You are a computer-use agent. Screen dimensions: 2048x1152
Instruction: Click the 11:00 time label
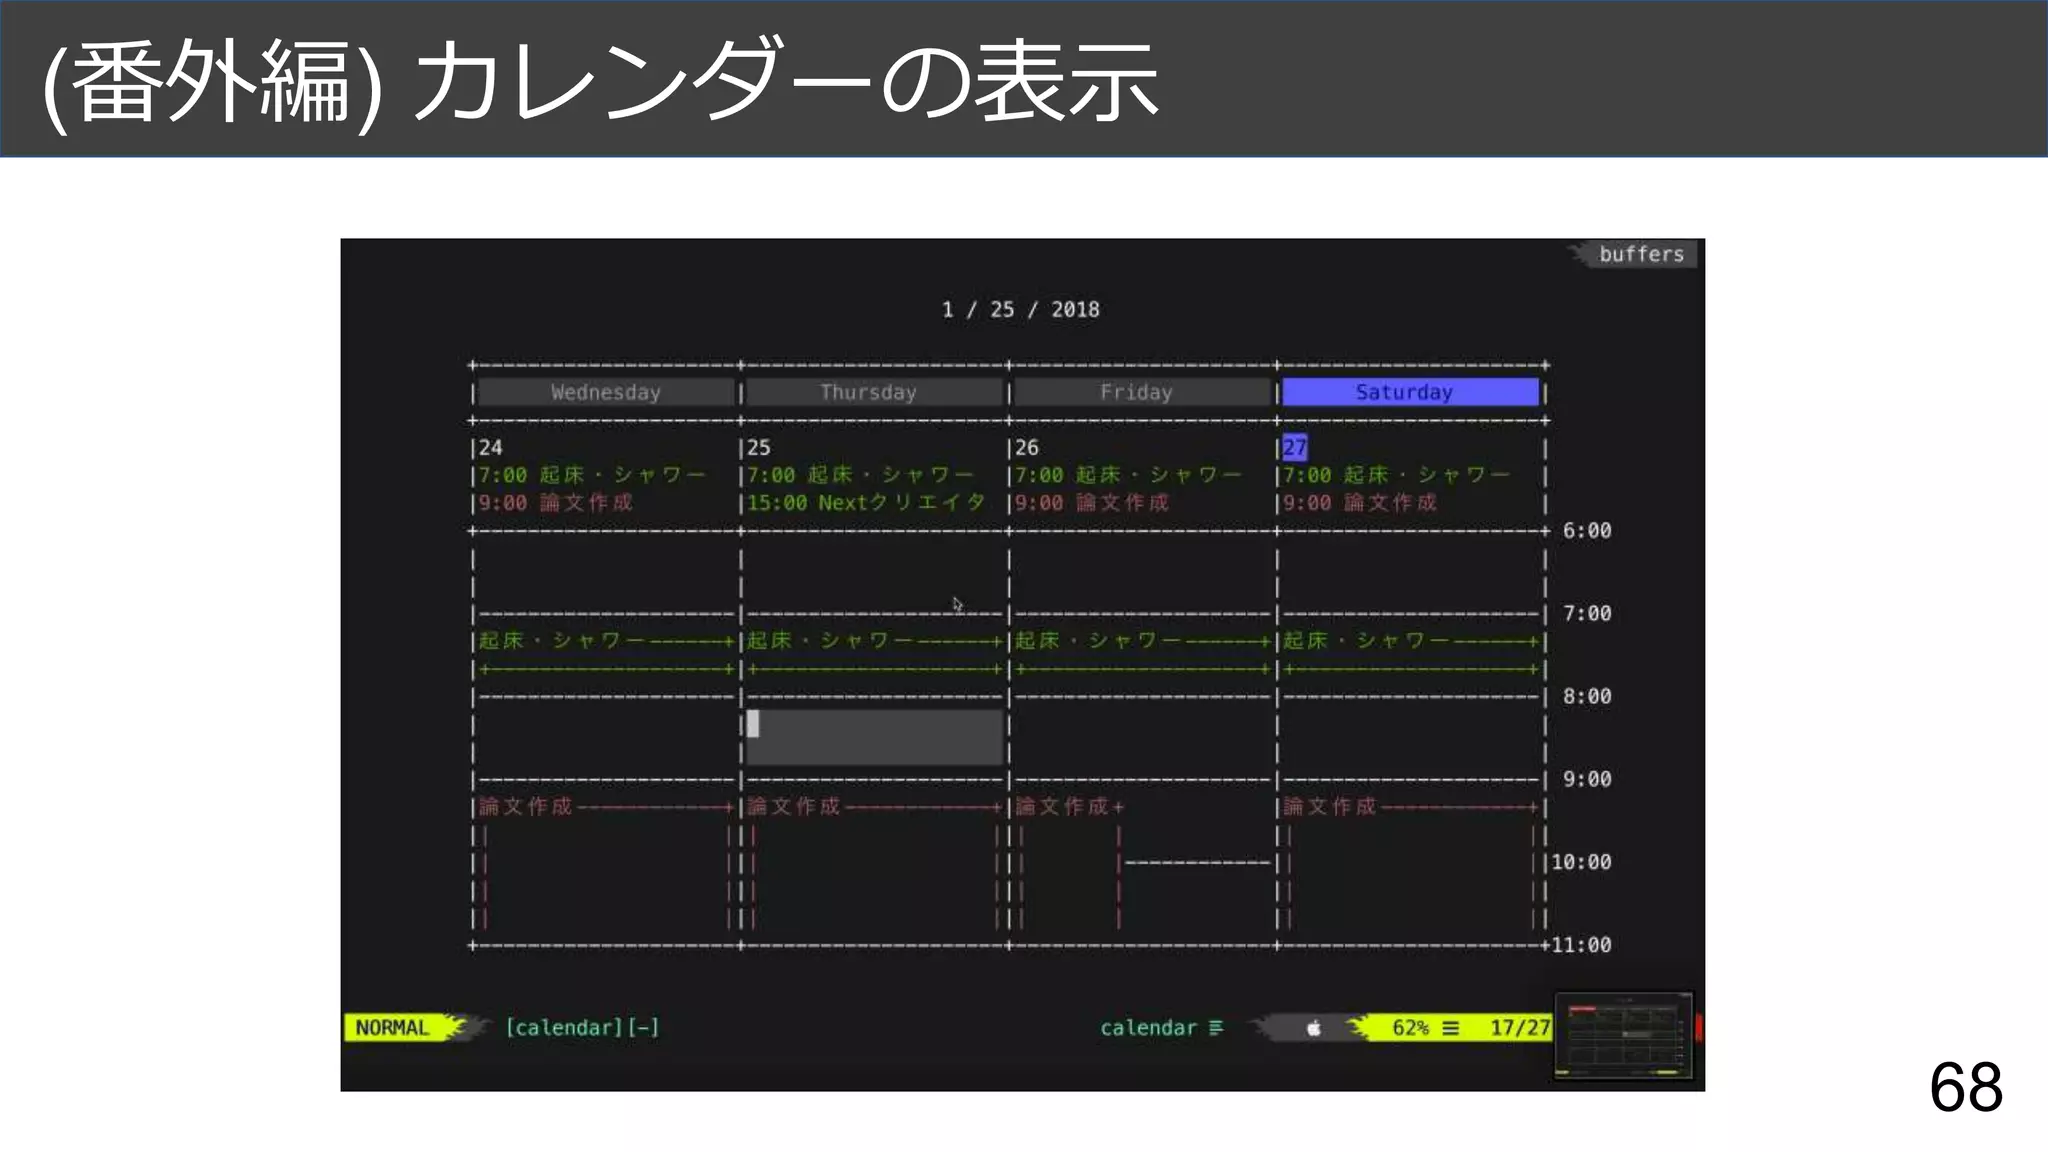(1581, 945)
